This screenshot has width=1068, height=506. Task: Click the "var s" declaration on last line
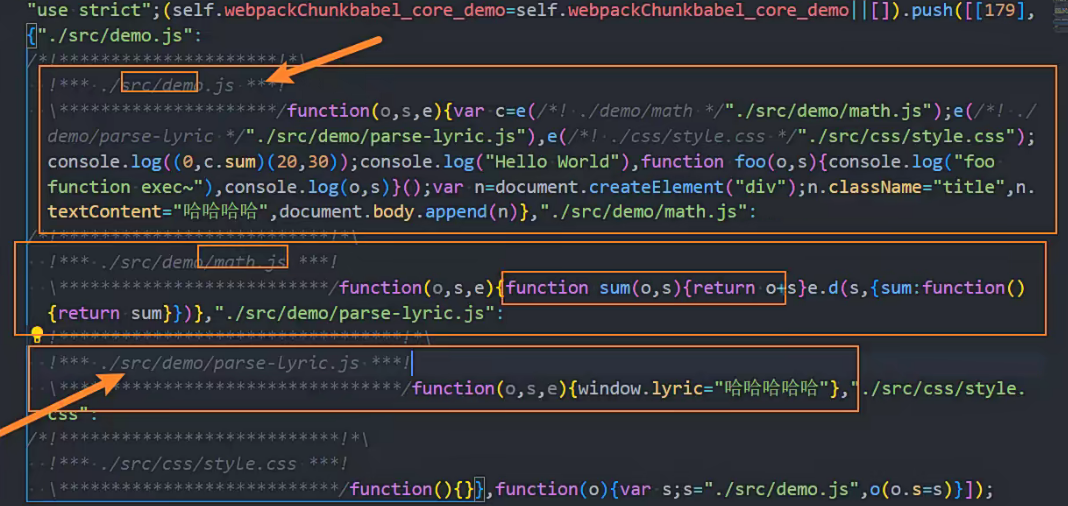pyautogui.click(x=642, y=489)
